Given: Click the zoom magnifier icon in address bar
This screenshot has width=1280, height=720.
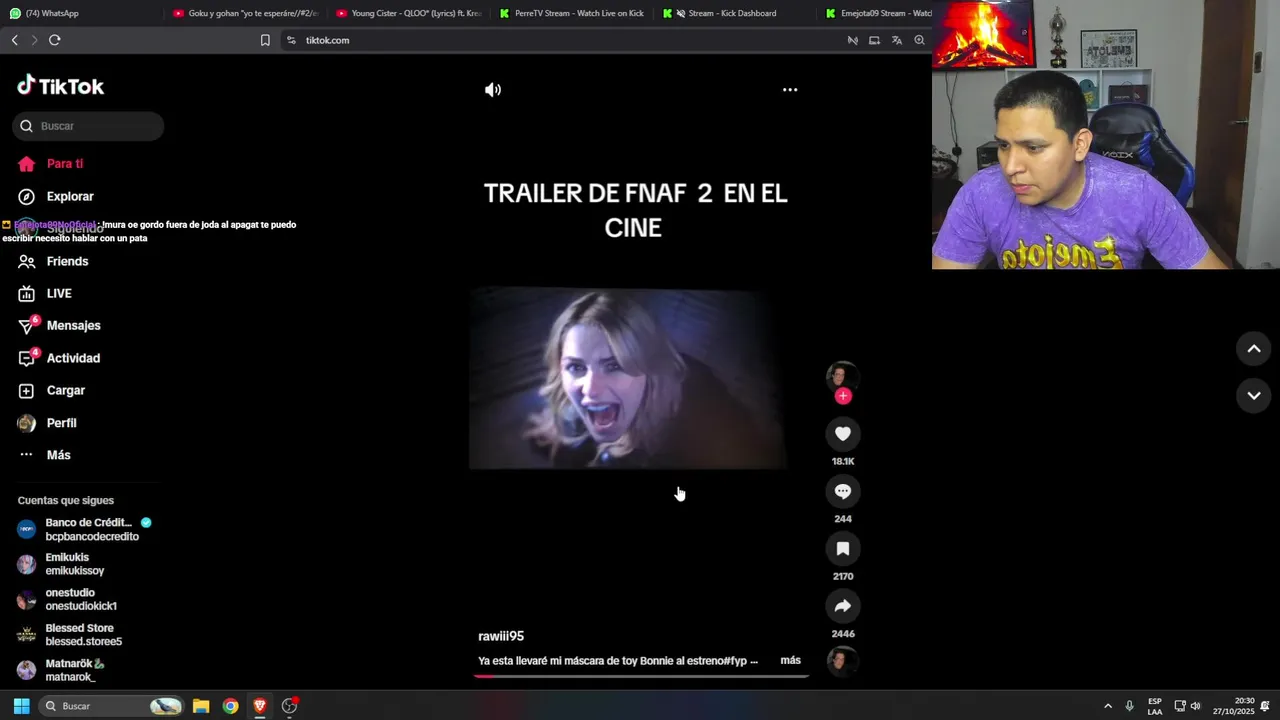Looking at the screenshot, I should click(x=919, y=40).
